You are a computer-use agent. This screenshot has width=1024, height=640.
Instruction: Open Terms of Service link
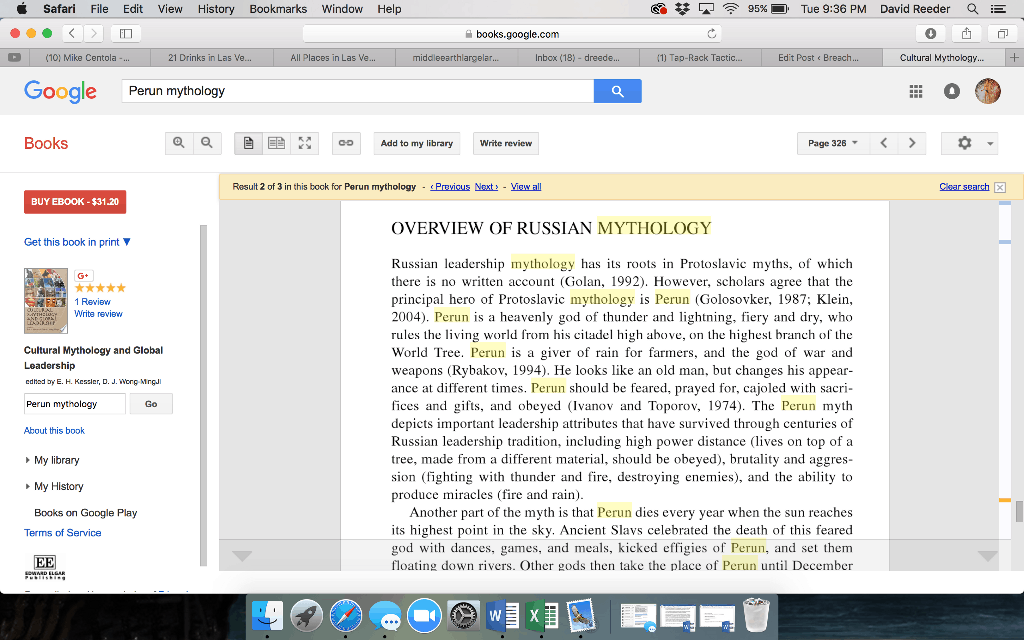point(63,533)
